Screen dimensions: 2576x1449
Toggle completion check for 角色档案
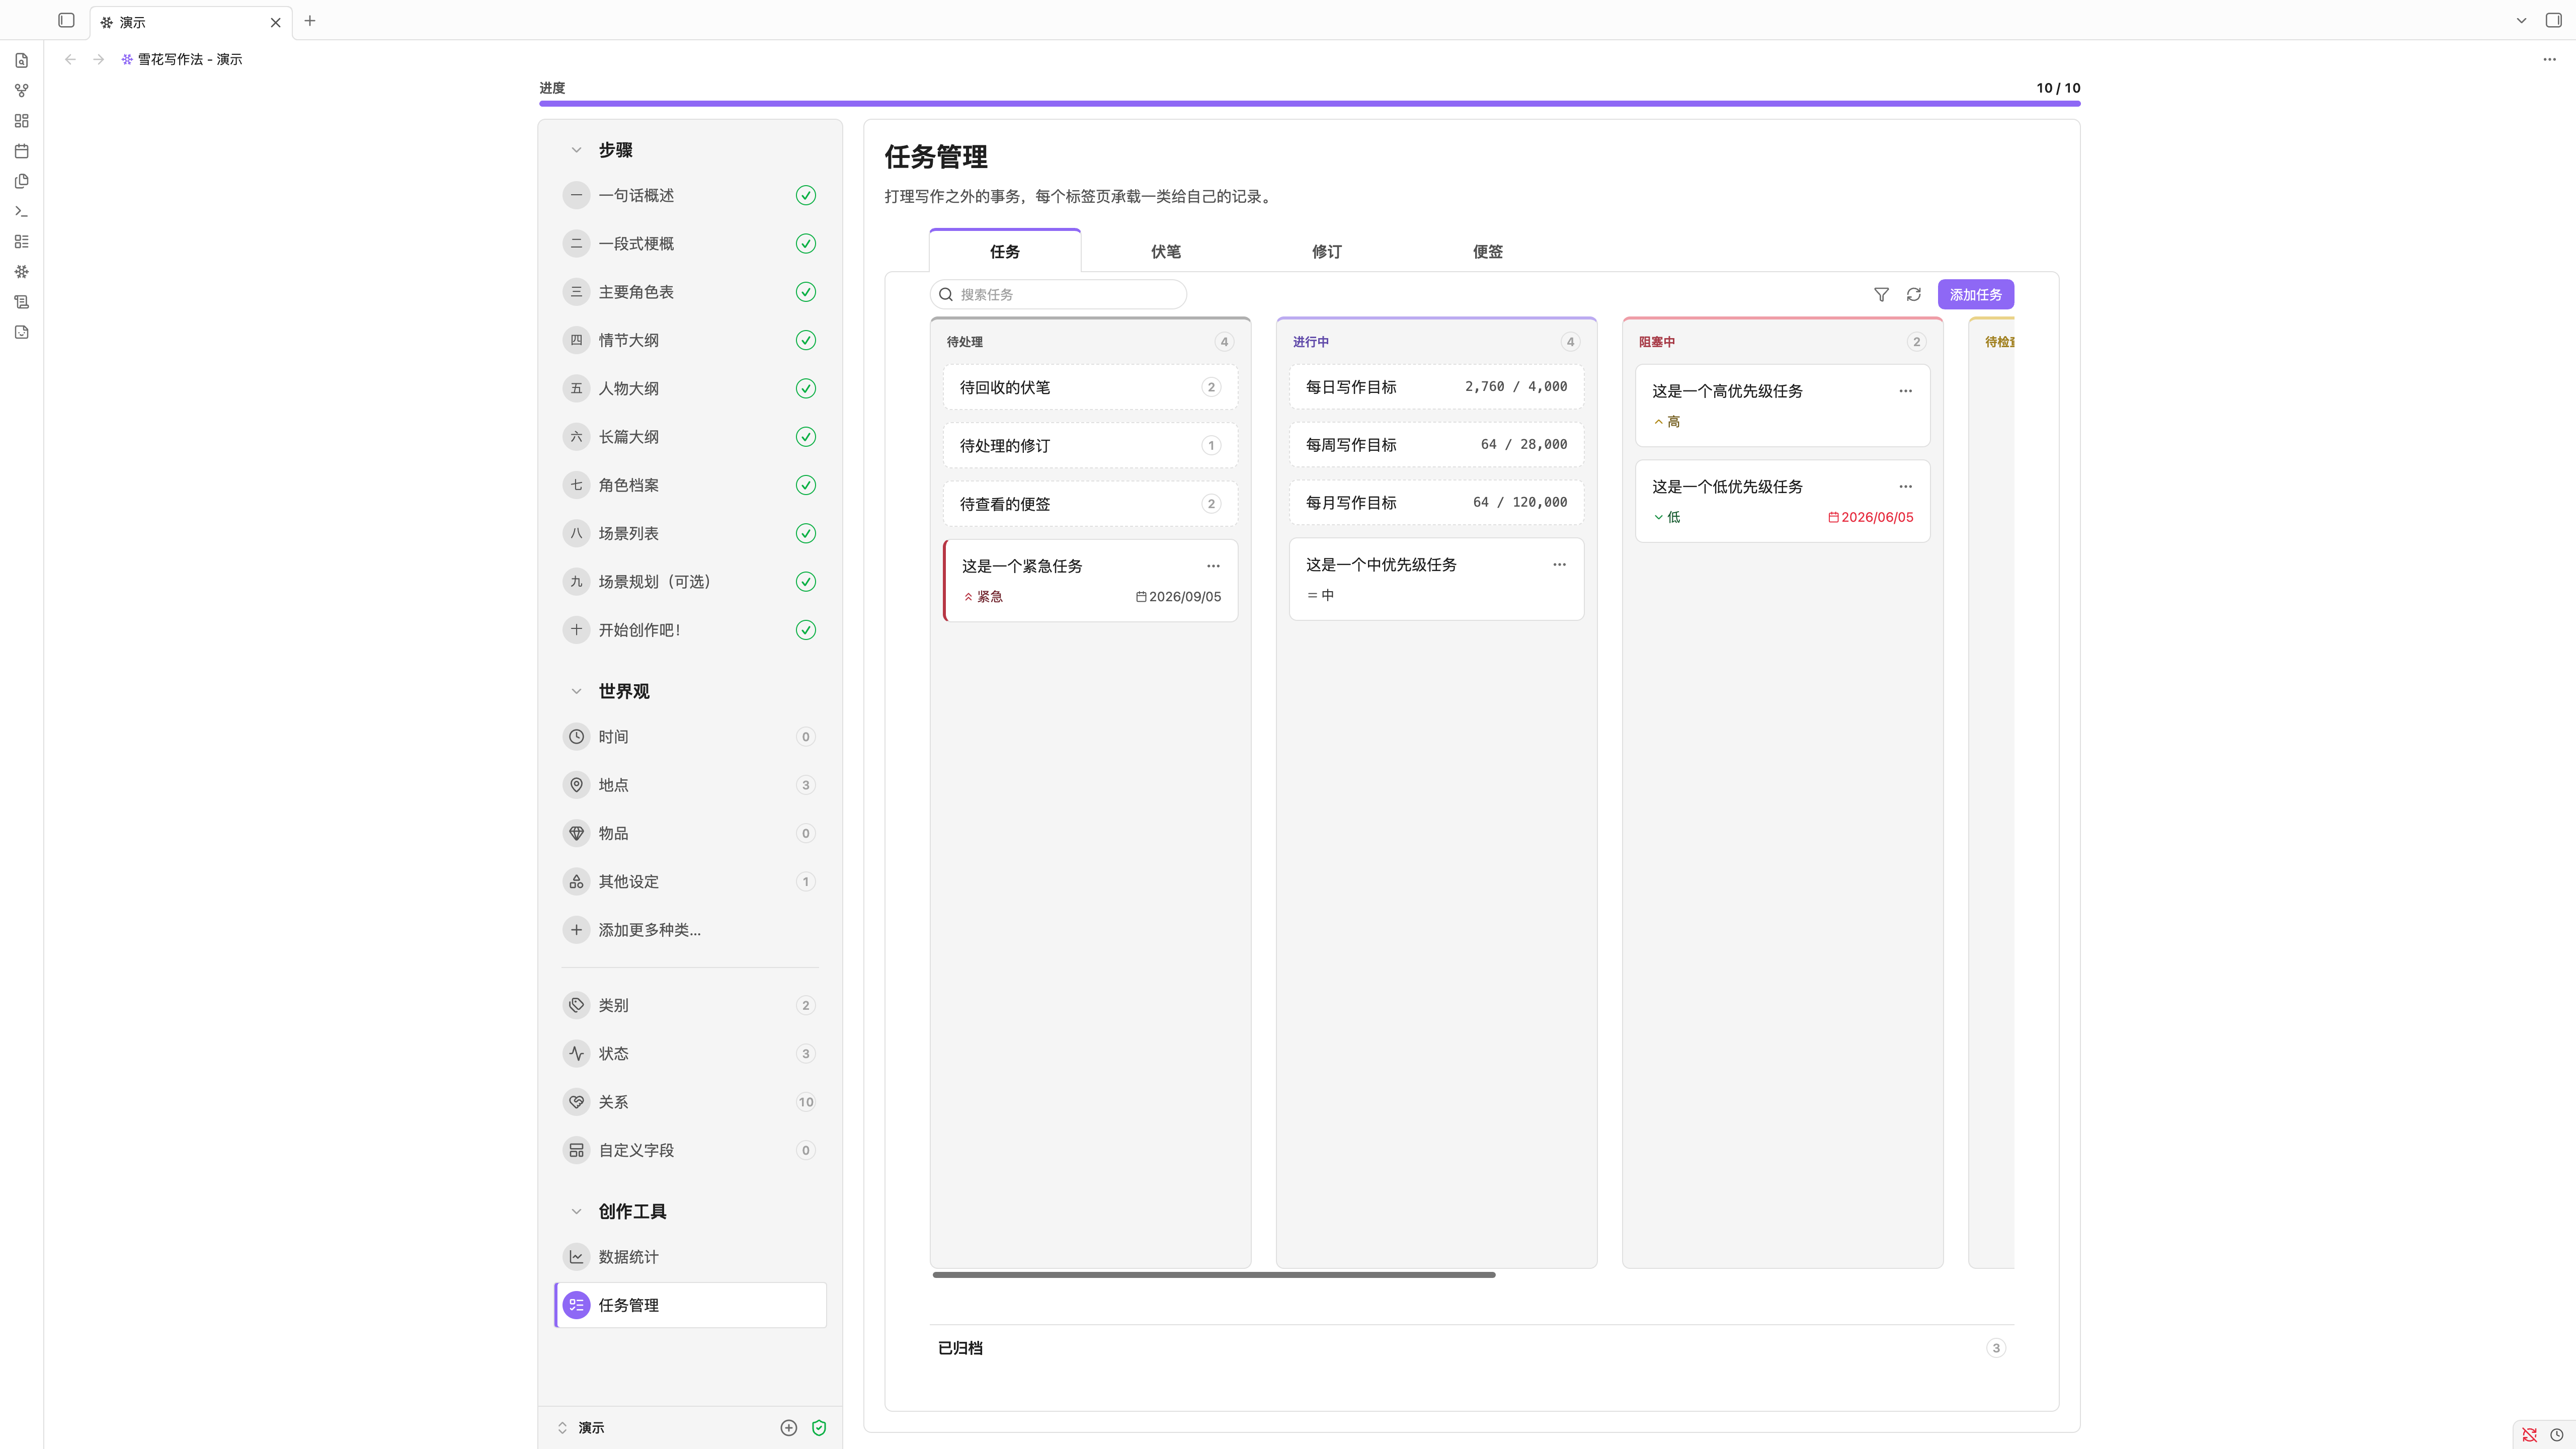(805, 485)
